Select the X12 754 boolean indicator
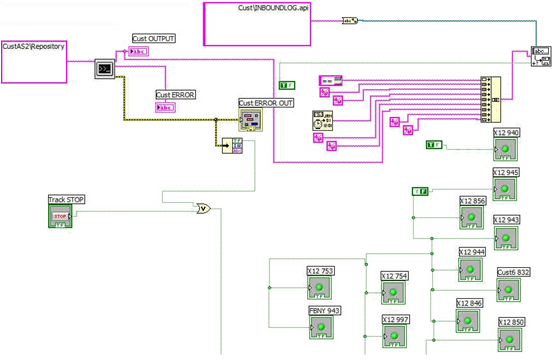Image resolution: width=560 pixels, height=360 pixels. click(x=393, y=293)
